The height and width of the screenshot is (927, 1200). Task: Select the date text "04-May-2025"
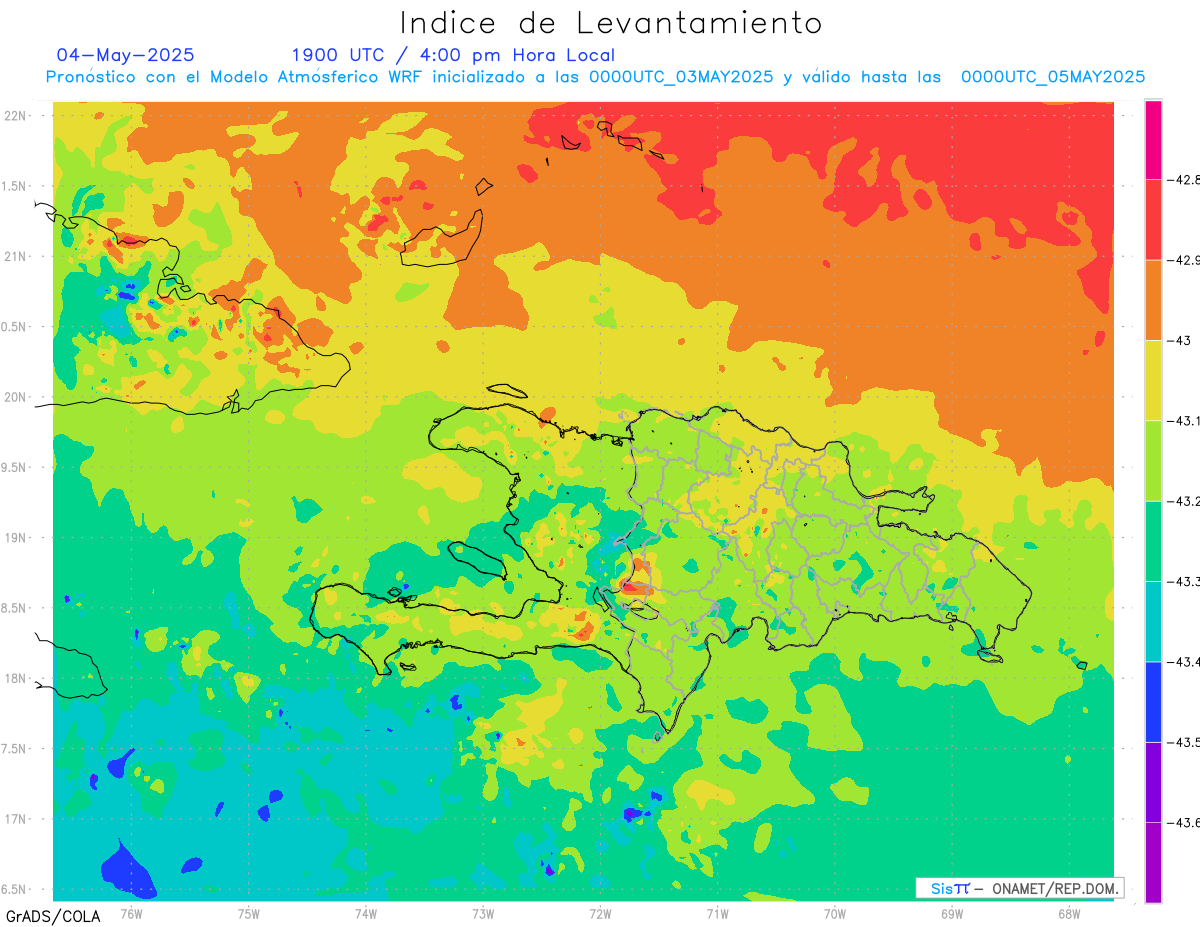[x=126, y=55]
